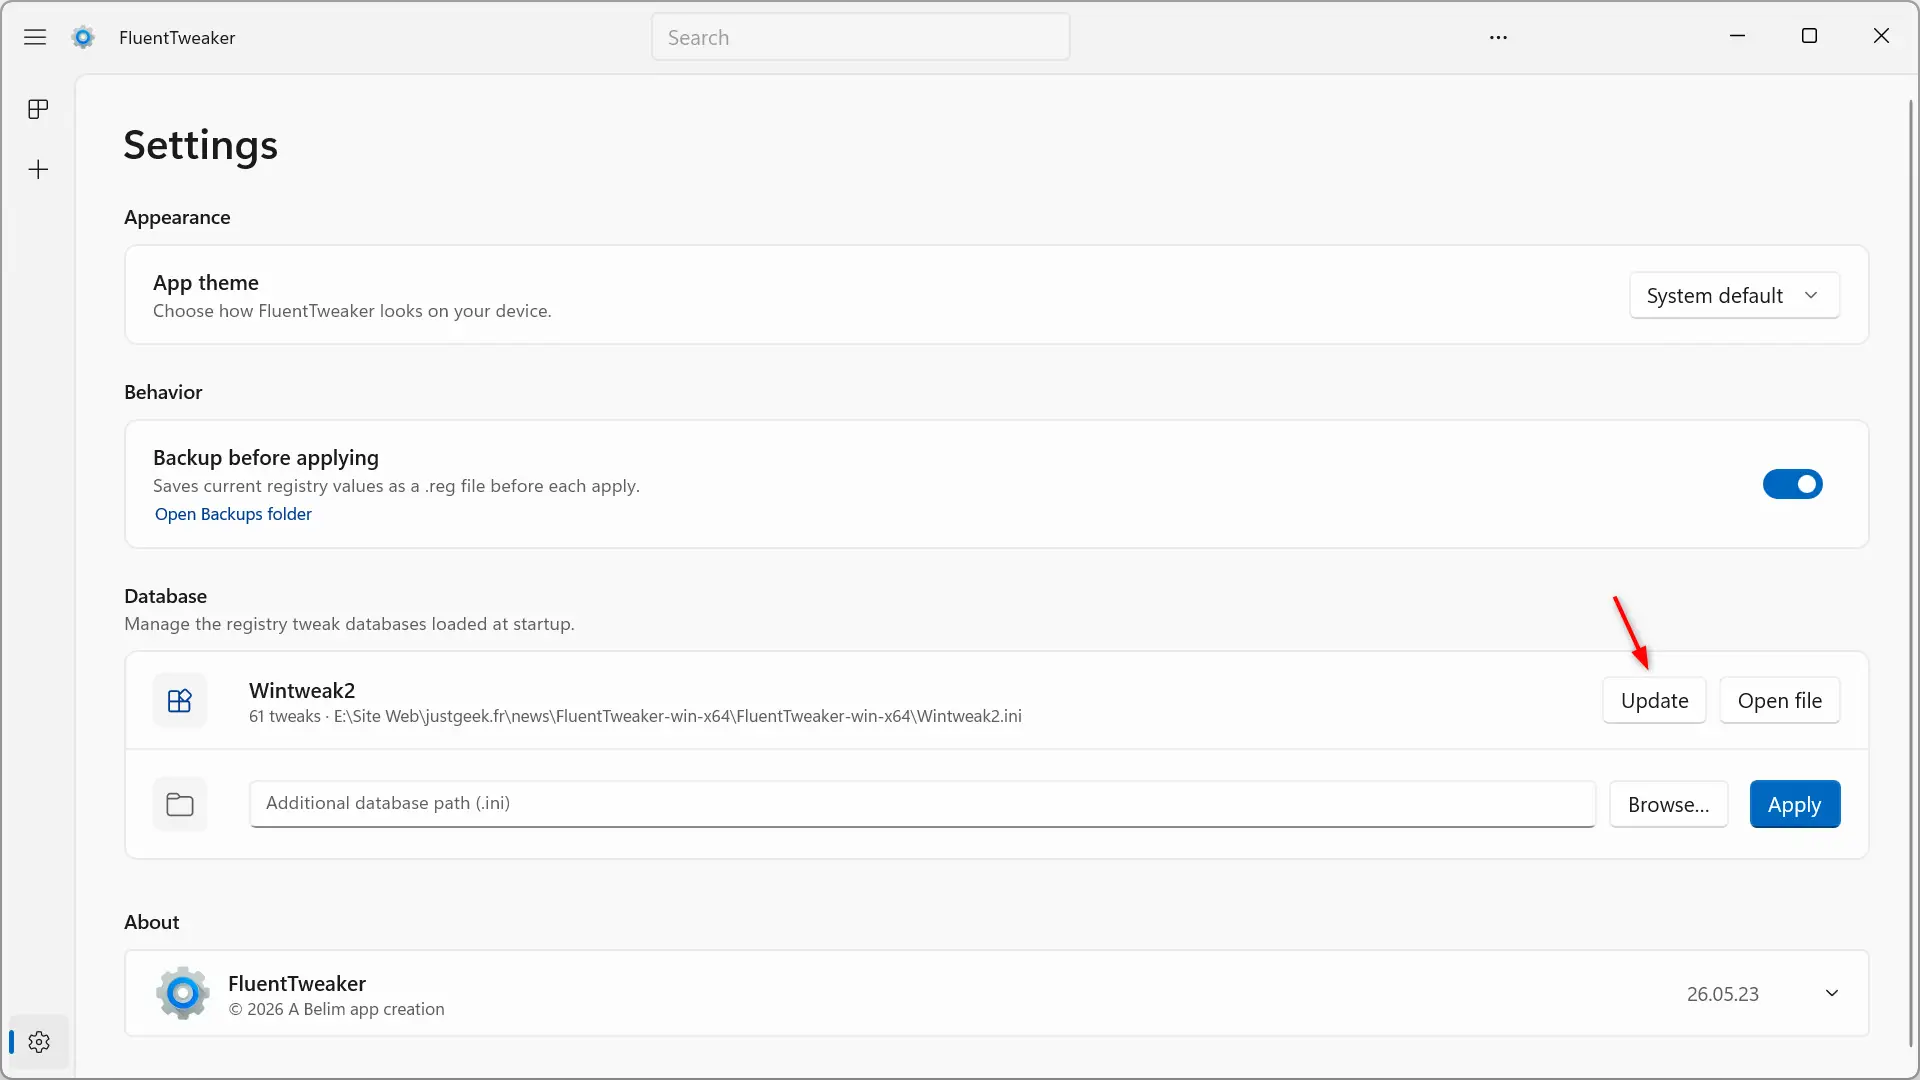Close the FluentTweaker window
This screenshot has height=1080, width=1920.
tap(1881, 36)
